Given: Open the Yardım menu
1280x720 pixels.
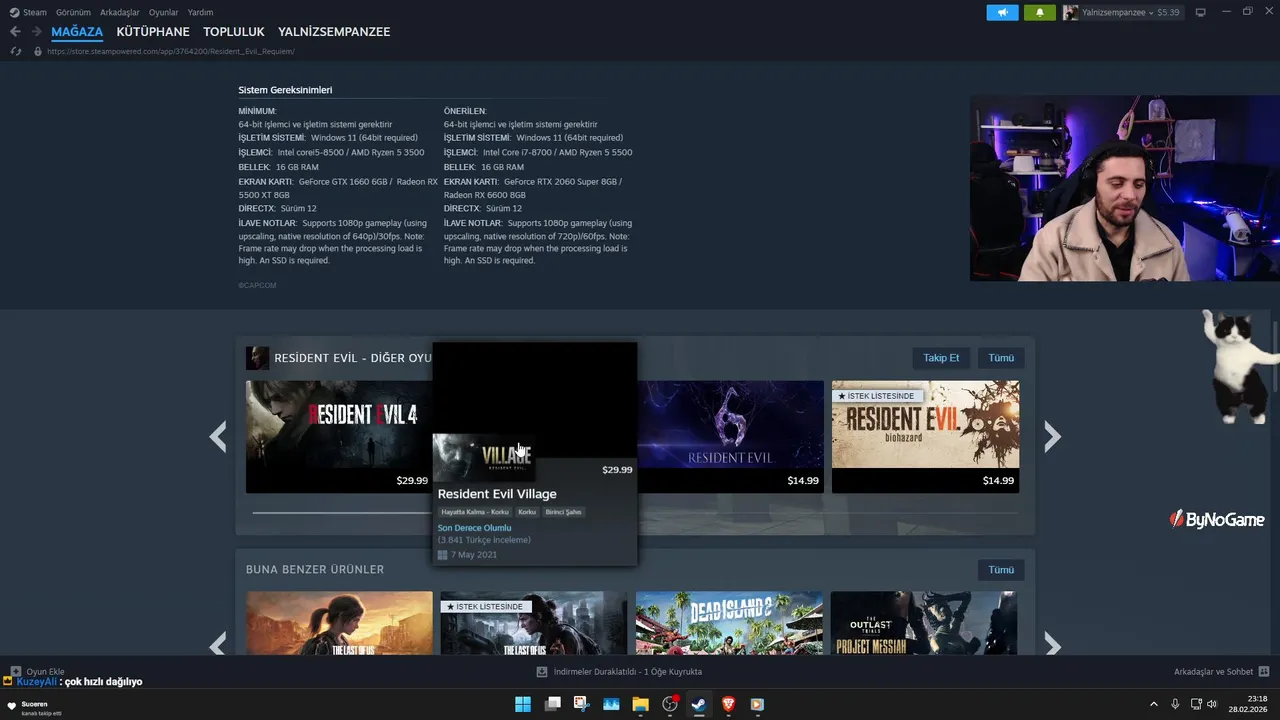Looking at the screenshot, I should [x=200, y=12].
